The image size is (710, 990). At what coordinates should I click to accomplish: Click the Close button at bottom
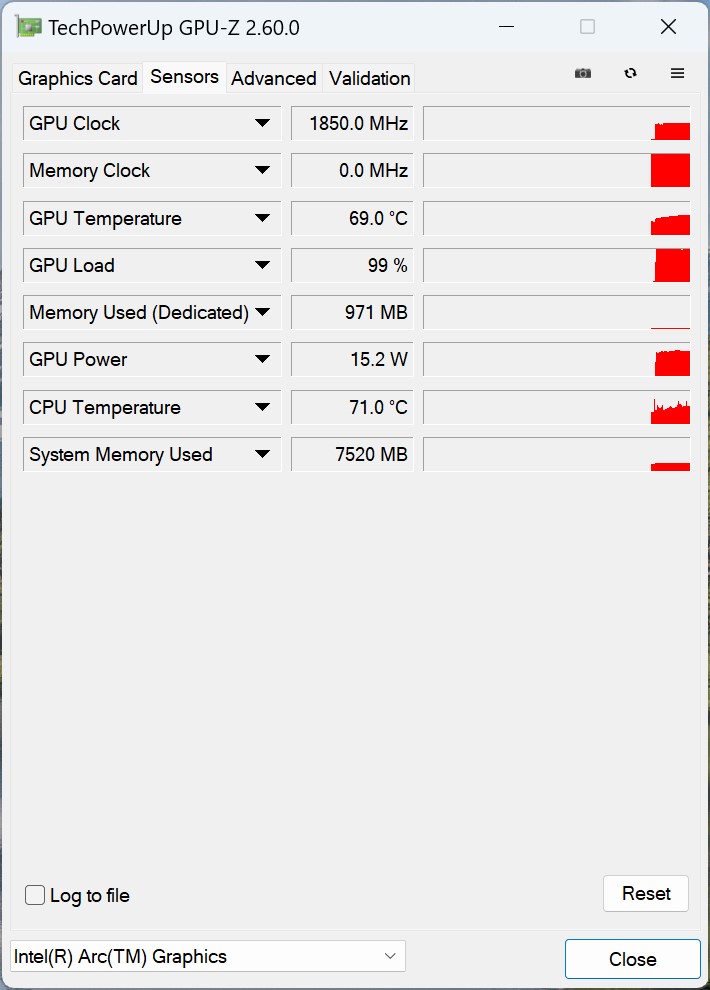pos(632,959)
